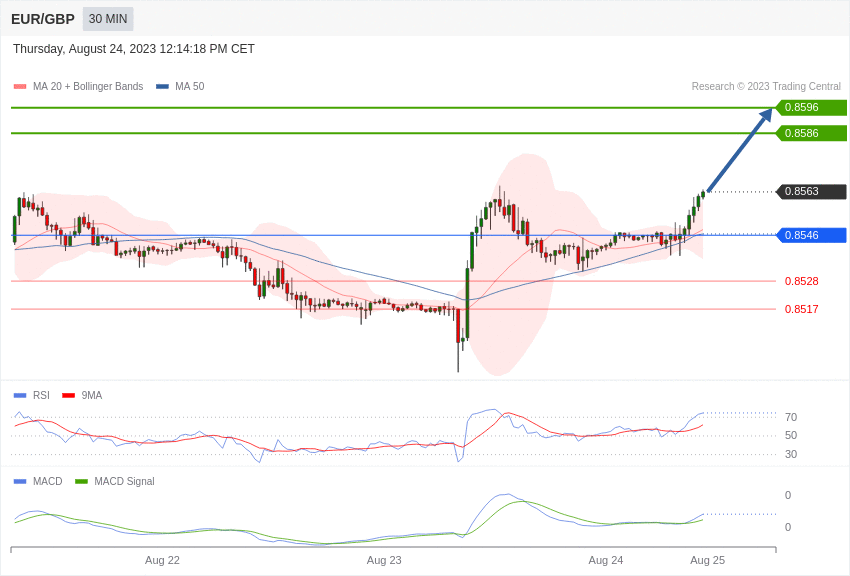Click the MACD Signal green legend swatch
The height and width of the screenshot is (576, 850).
pyautogui.click(x=81, y=481)
